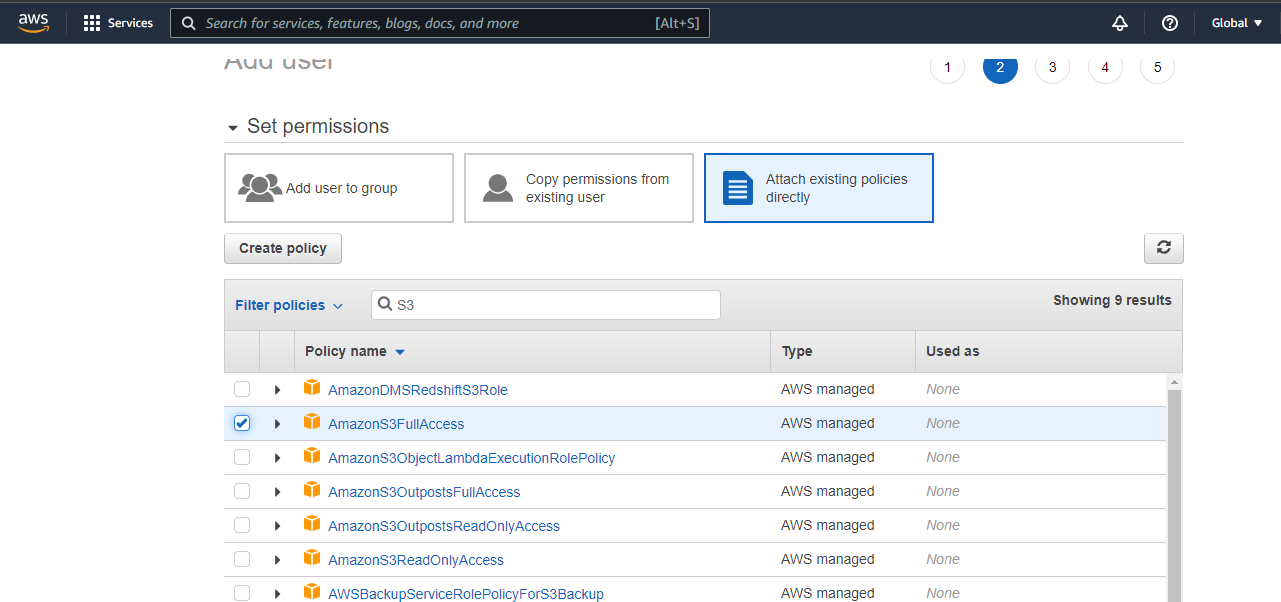Screen dimensions: 1281x602
Task: Check the AmazonS3ObjectLambdaExecutionRolePolicy checkbox
Action: [x=242, y=457]
